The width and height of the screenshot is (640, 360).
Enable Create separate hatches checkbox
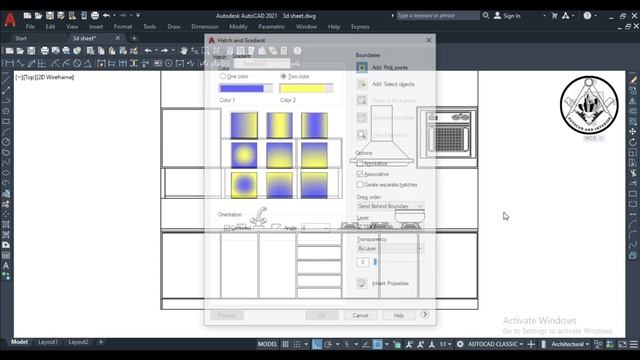(x=360, y=184)
